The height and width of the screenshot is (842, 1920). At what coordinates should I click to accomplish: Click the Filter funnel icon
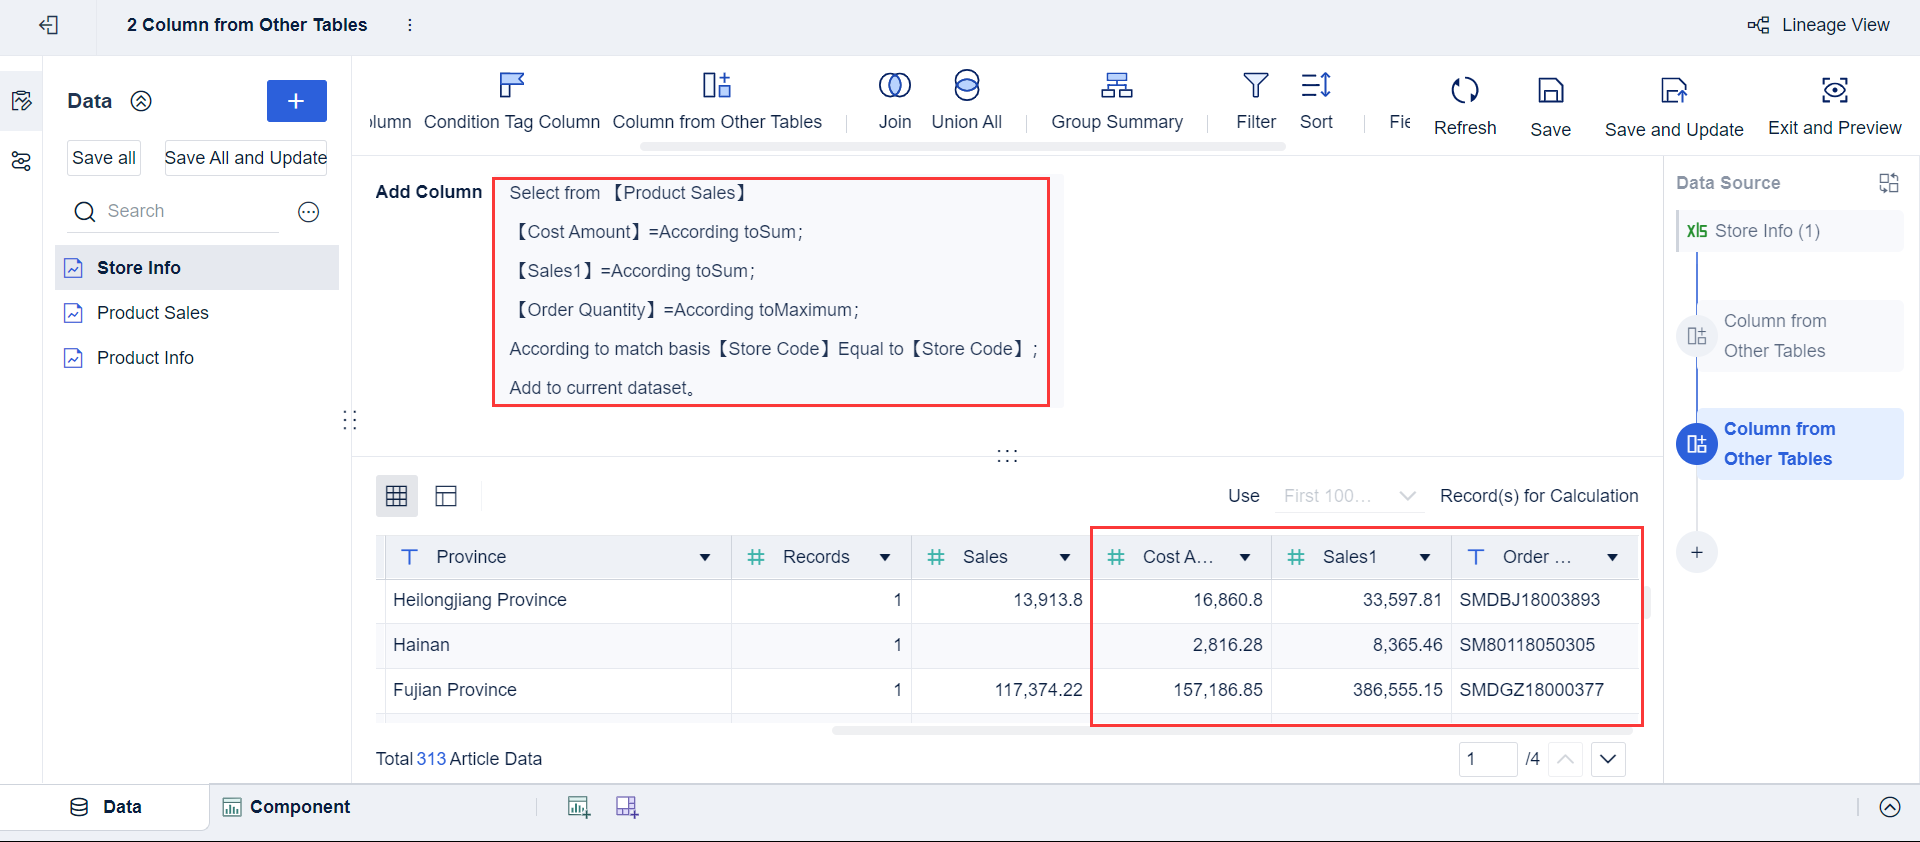pos(1255,86)
